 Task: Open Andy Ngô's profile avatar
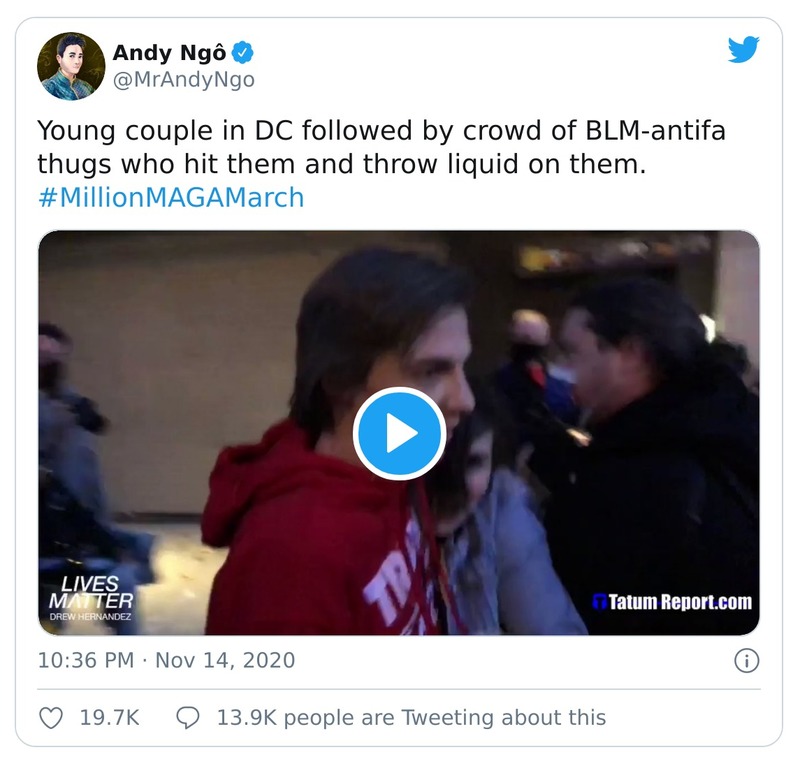point(71,66)
